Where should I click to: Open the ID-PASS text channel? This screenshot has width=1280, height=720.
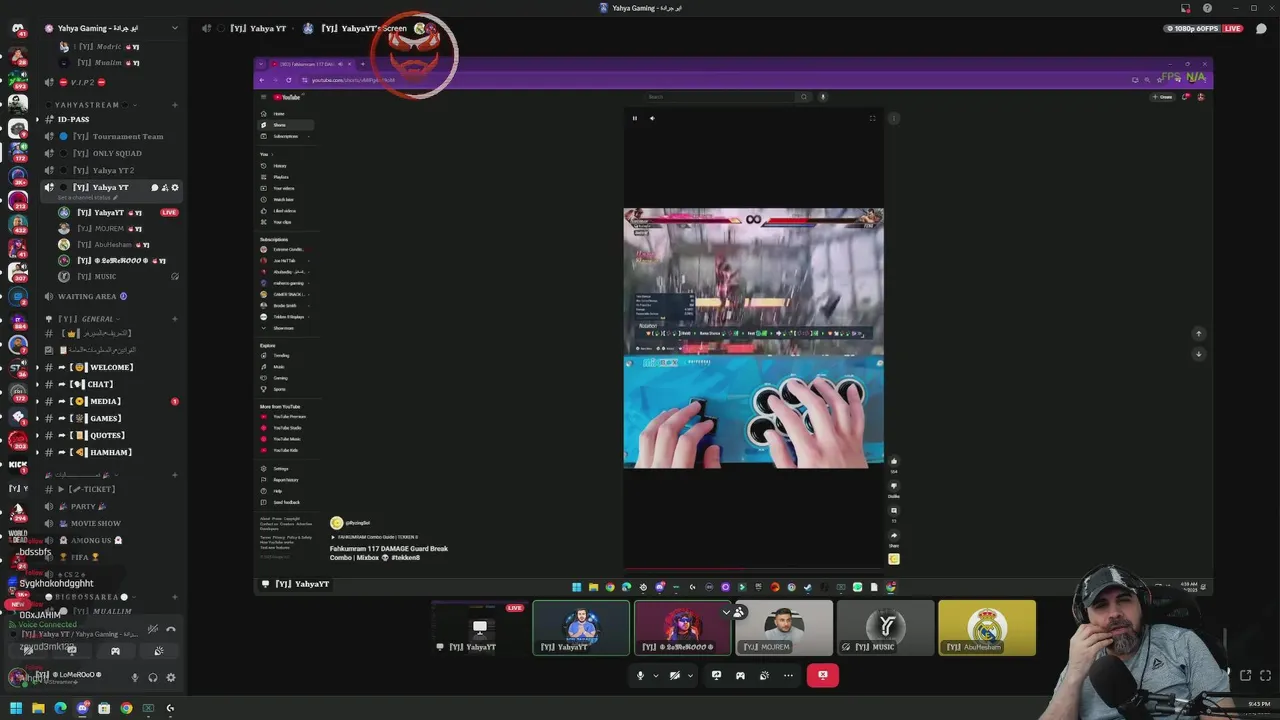pos(110,119)
